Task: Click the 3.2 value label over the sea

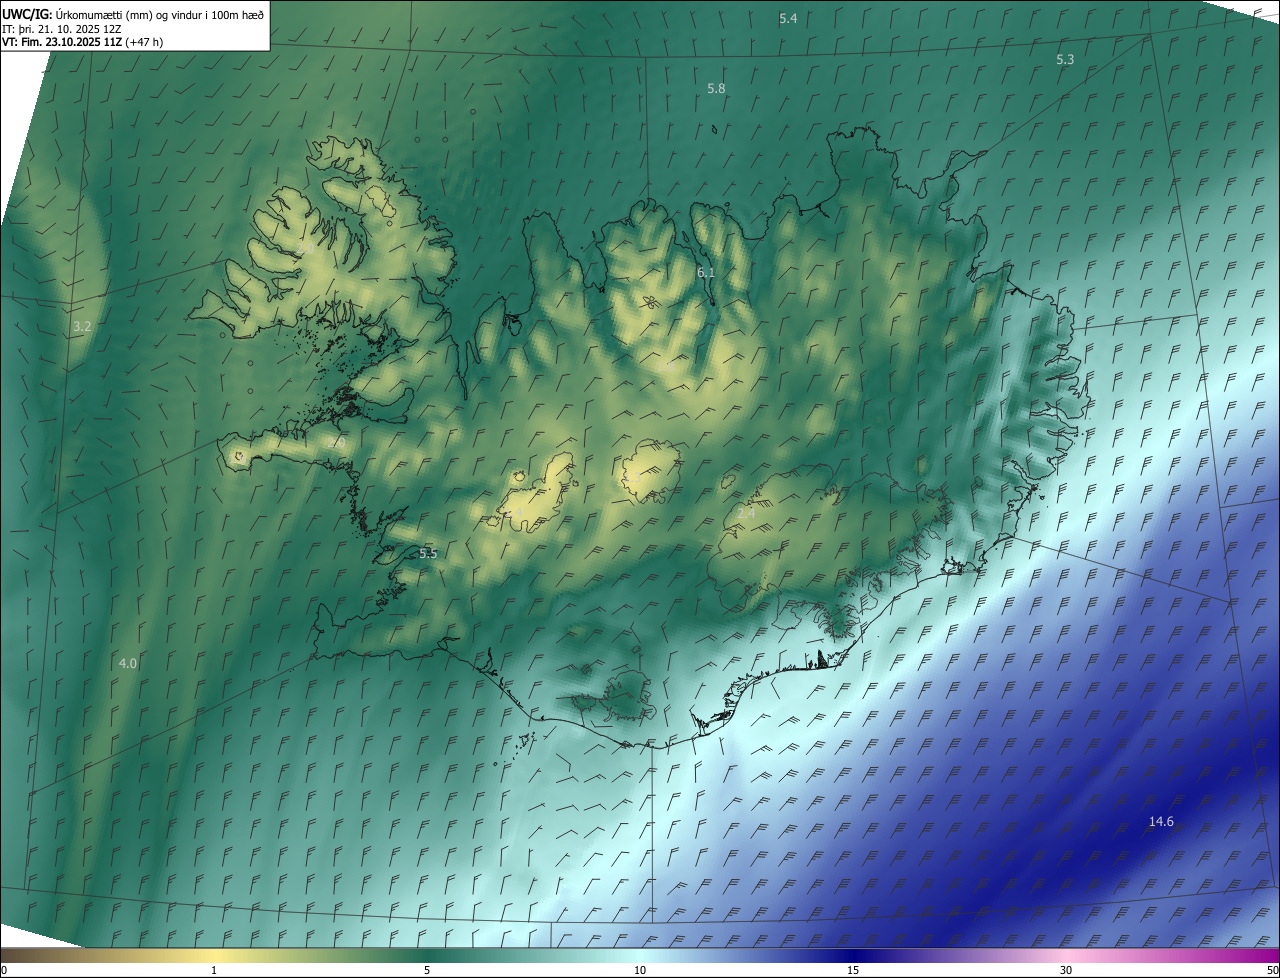Action: (x=82, y=327)
